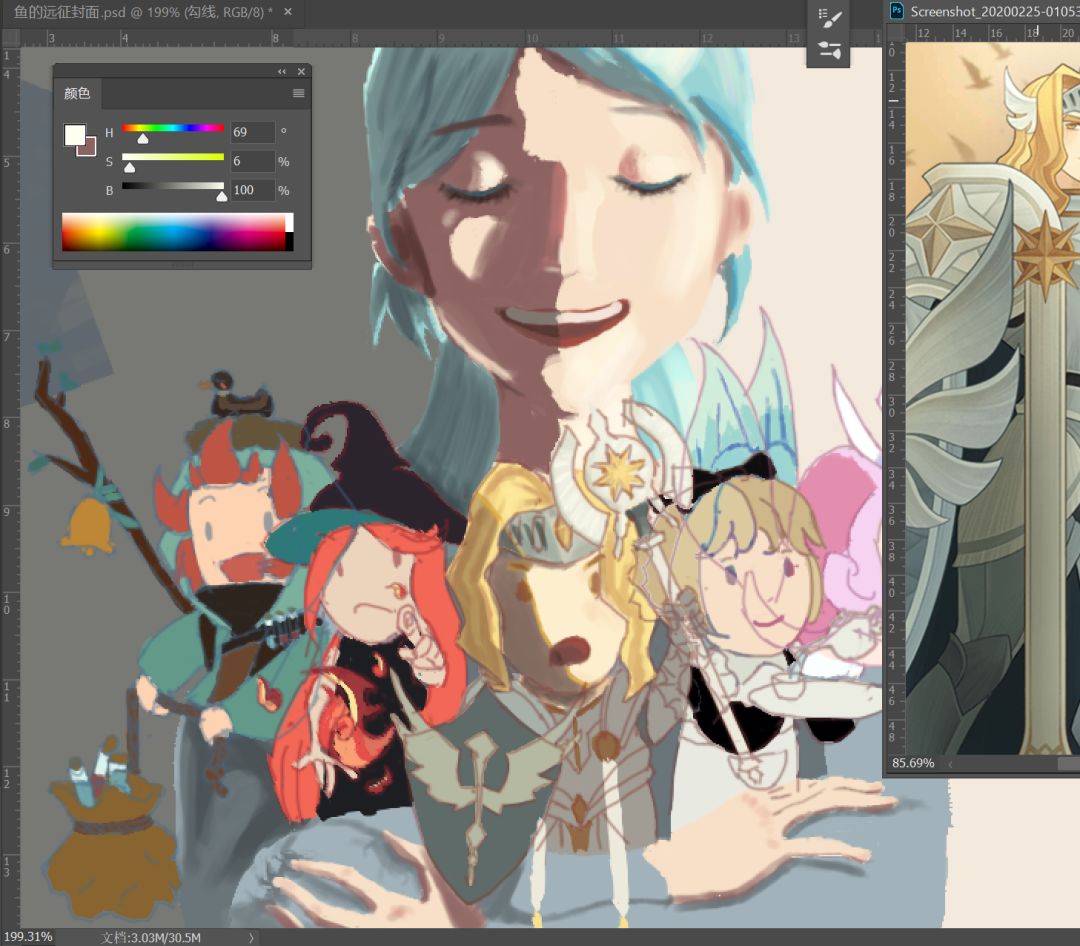This screenshot has width=1080, height=946.
Task: Switch to the 鱼的远征封面.psd document tab
Action: 140,12
